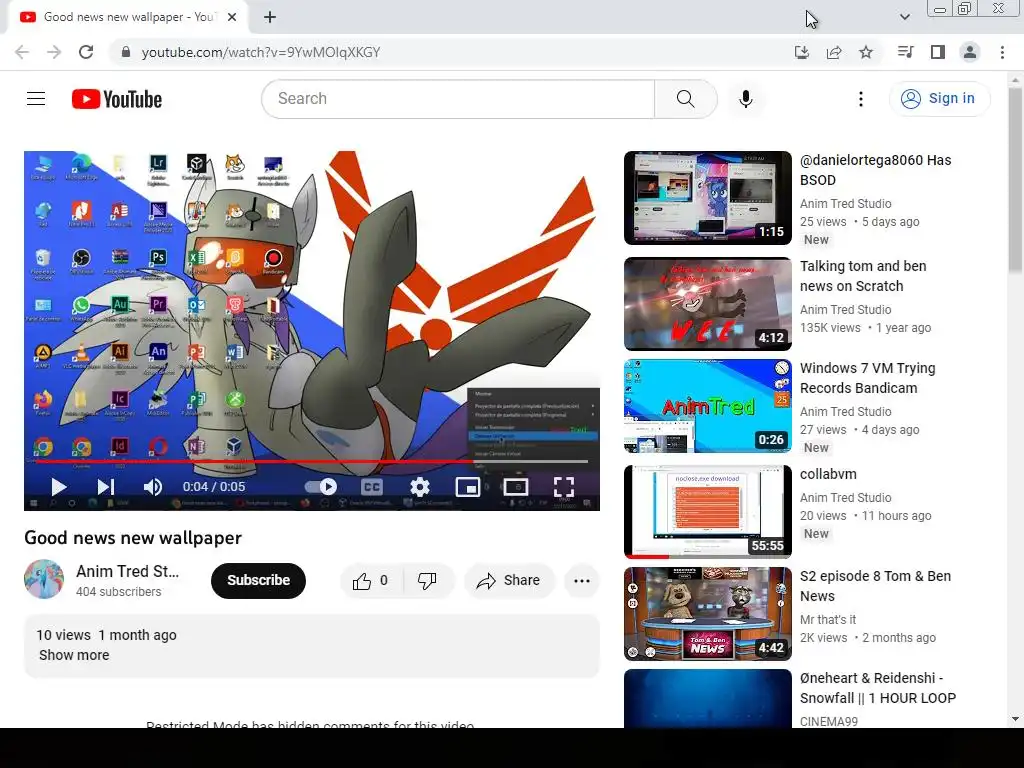Skip to the next video
The height and width of the screenshot is (768, 1024).
click(106, 487)
